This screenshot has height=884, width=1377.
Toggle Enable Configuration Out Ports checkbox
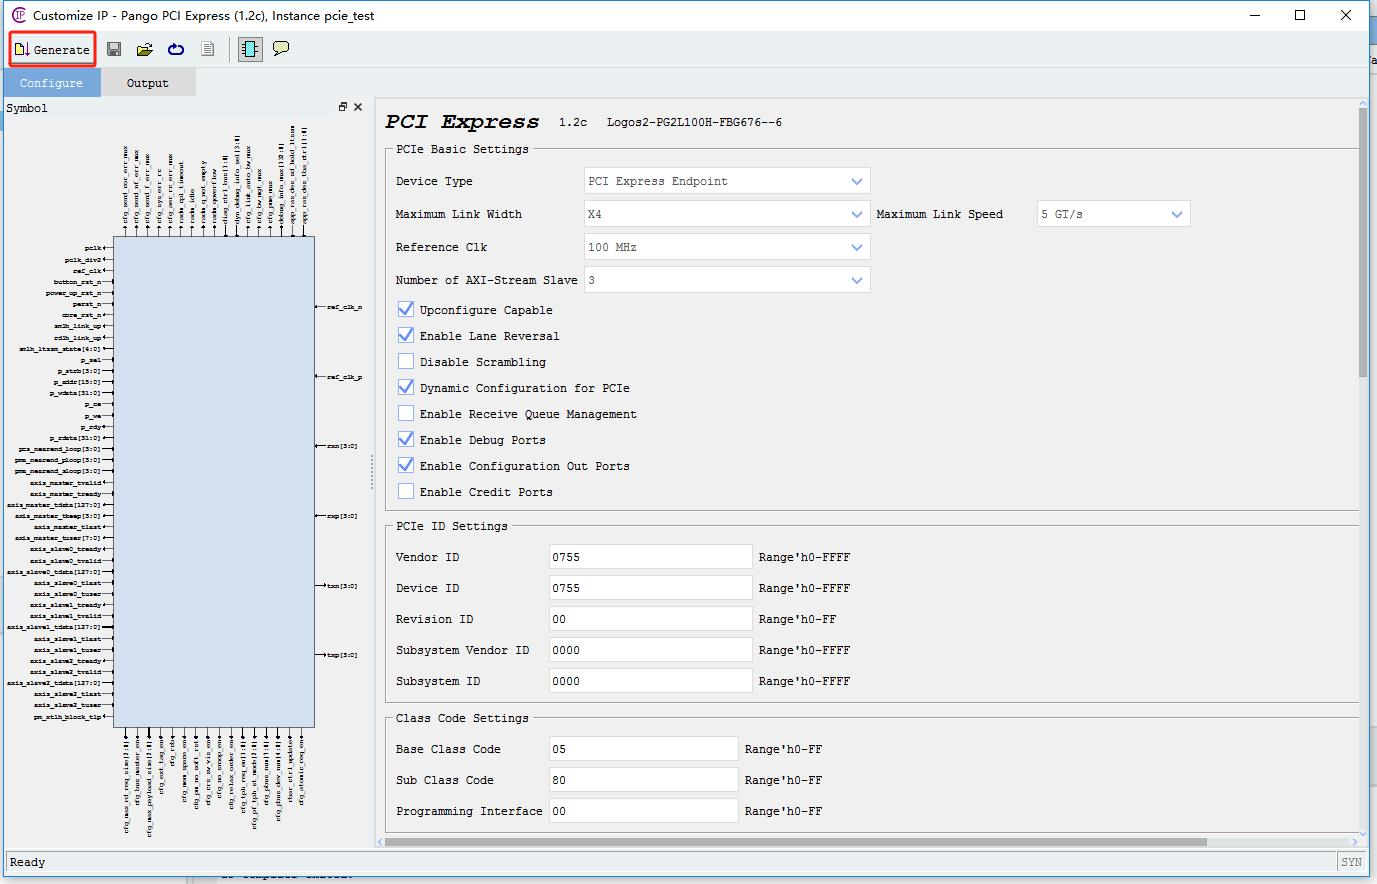coord(405,465)
